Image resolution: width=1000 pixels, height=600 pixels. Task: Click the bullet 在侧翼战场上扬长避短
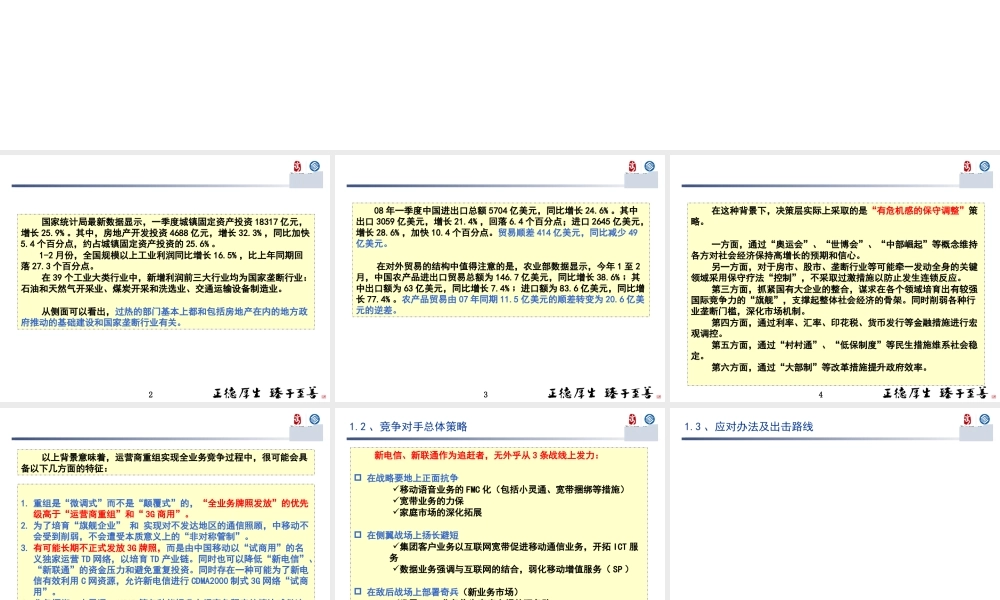point(412,535)
